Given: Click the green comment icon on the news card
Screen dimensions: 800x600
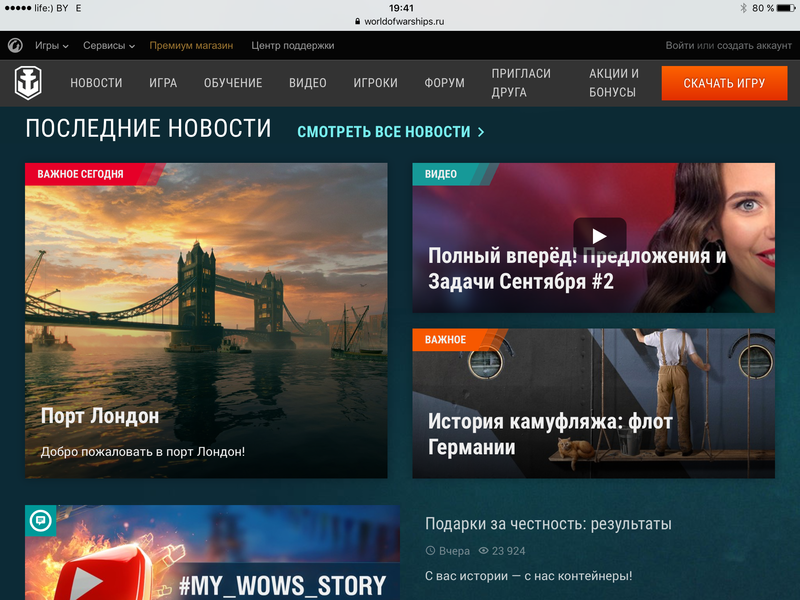Looking at the screenshot, I should tap(40, 520).
